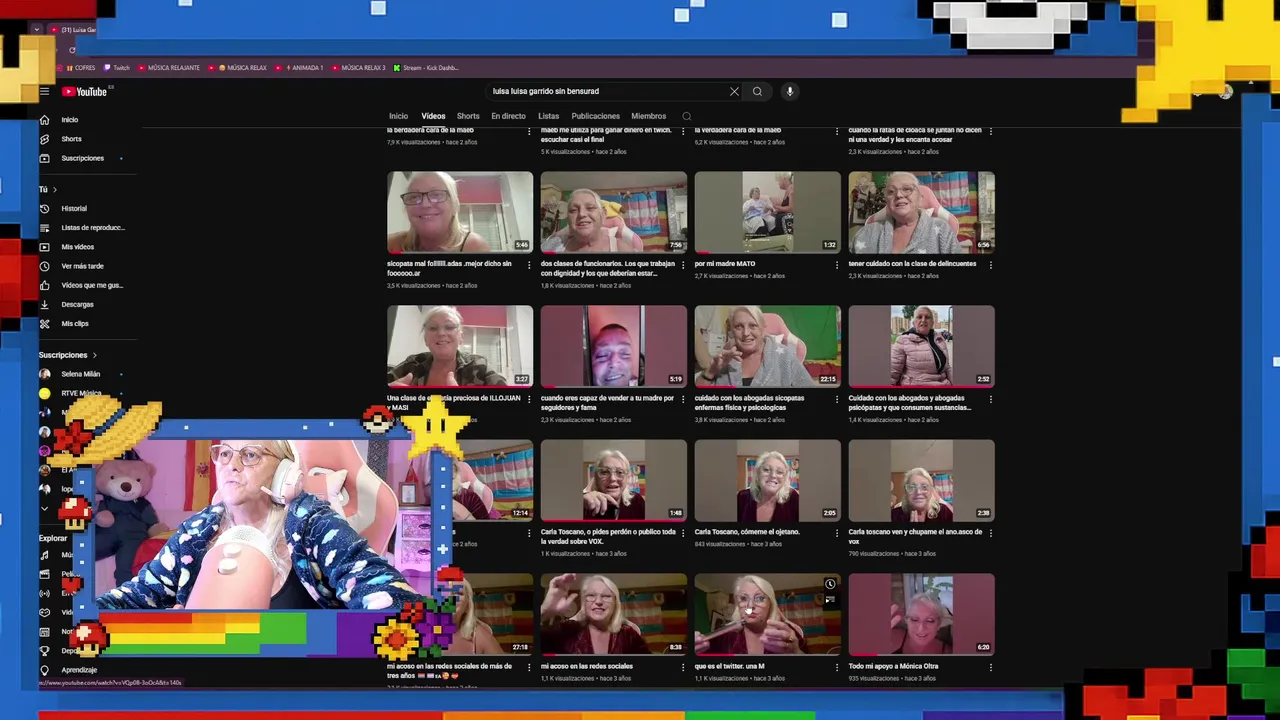Open Descargas from the sidebar
Image resolution: width=1280 pixels, height=720 pixels.
tap(77, 304)
